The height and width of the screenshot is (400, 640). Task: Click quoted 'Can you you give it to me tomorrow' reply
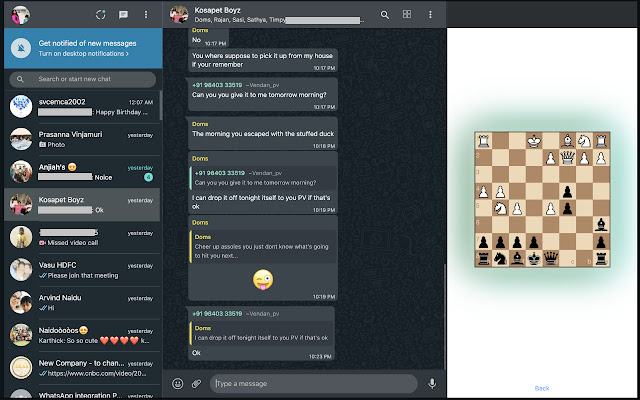[263, 178]
